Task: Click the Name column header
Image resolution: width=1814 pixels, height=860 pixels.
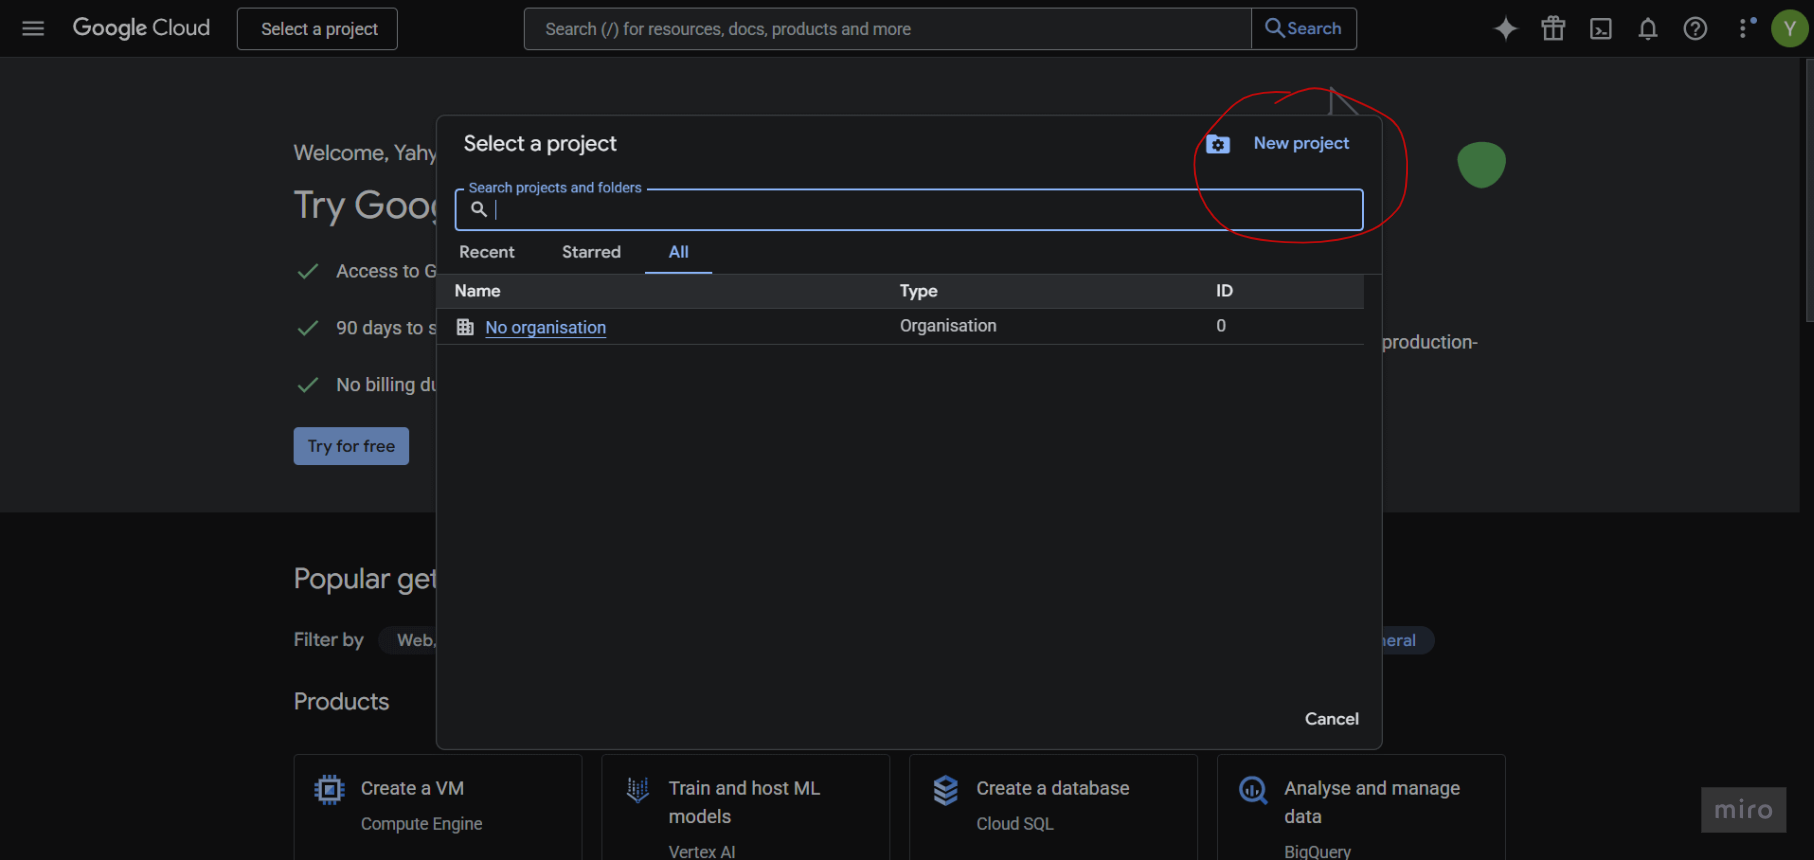Action: pyautogui.click(x=478, y=291)
